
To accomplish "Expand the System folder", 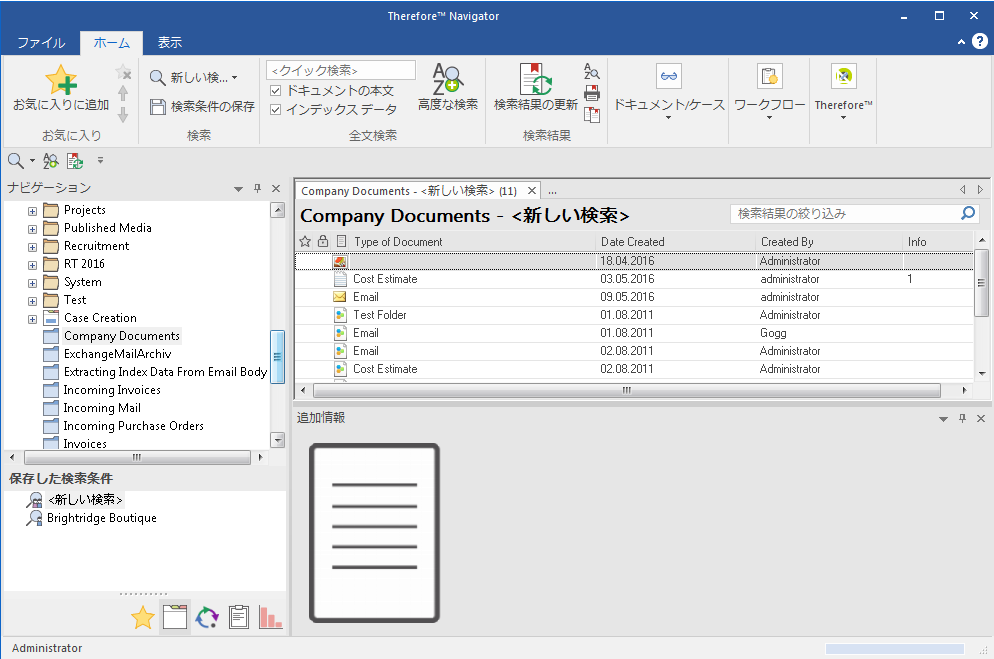I will pos(32,283).
